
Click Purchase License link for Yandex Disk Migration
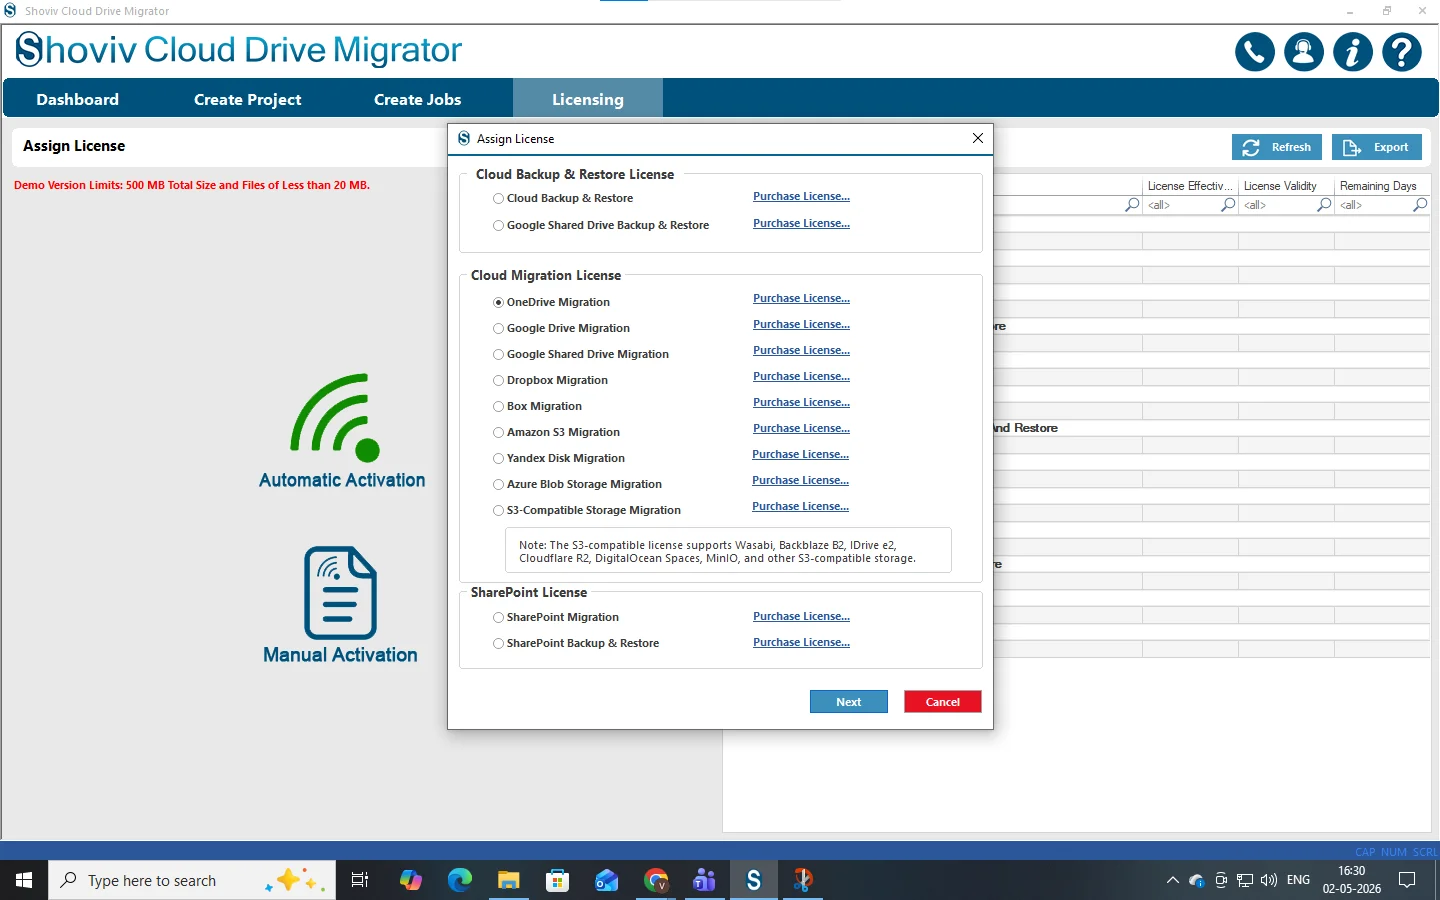(x=800, y=454)
